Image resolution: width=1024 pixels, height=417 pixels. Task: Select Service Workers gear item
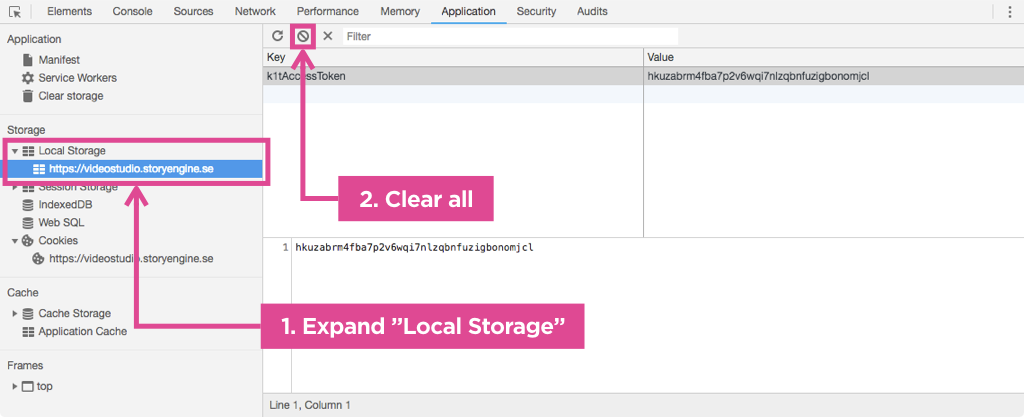pyautogui.click(x=76, y=78)
